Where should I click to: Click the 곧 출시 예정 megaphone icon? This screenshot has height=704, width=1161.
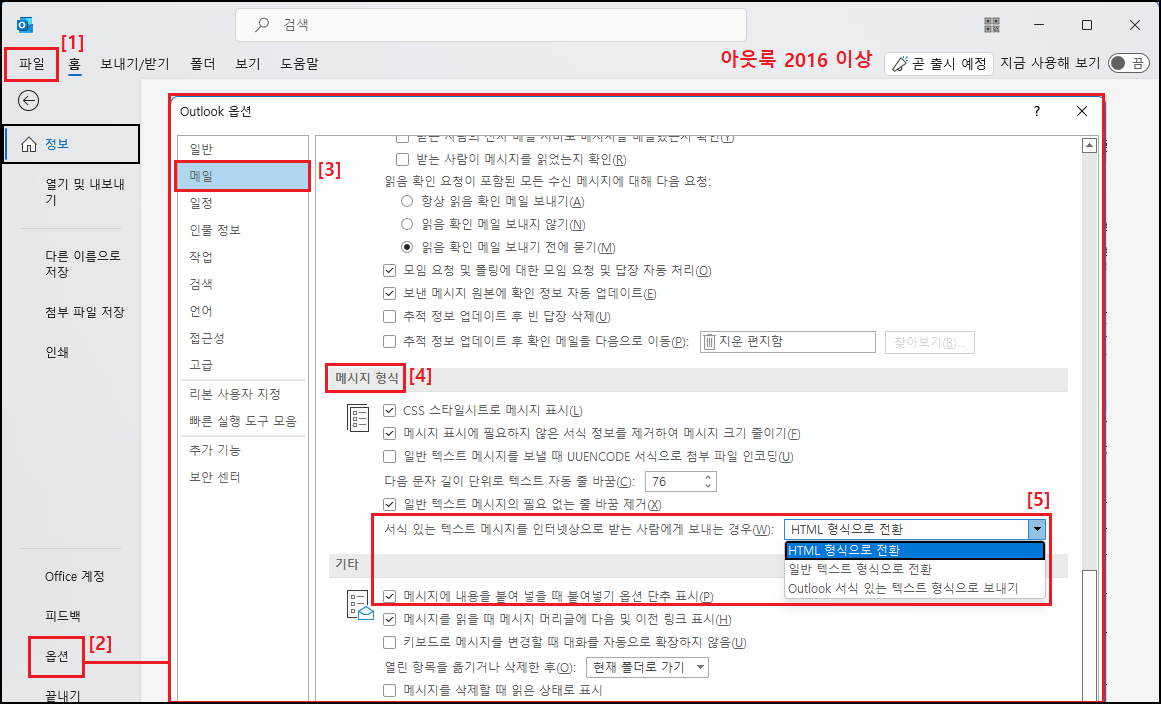[900, 64]
